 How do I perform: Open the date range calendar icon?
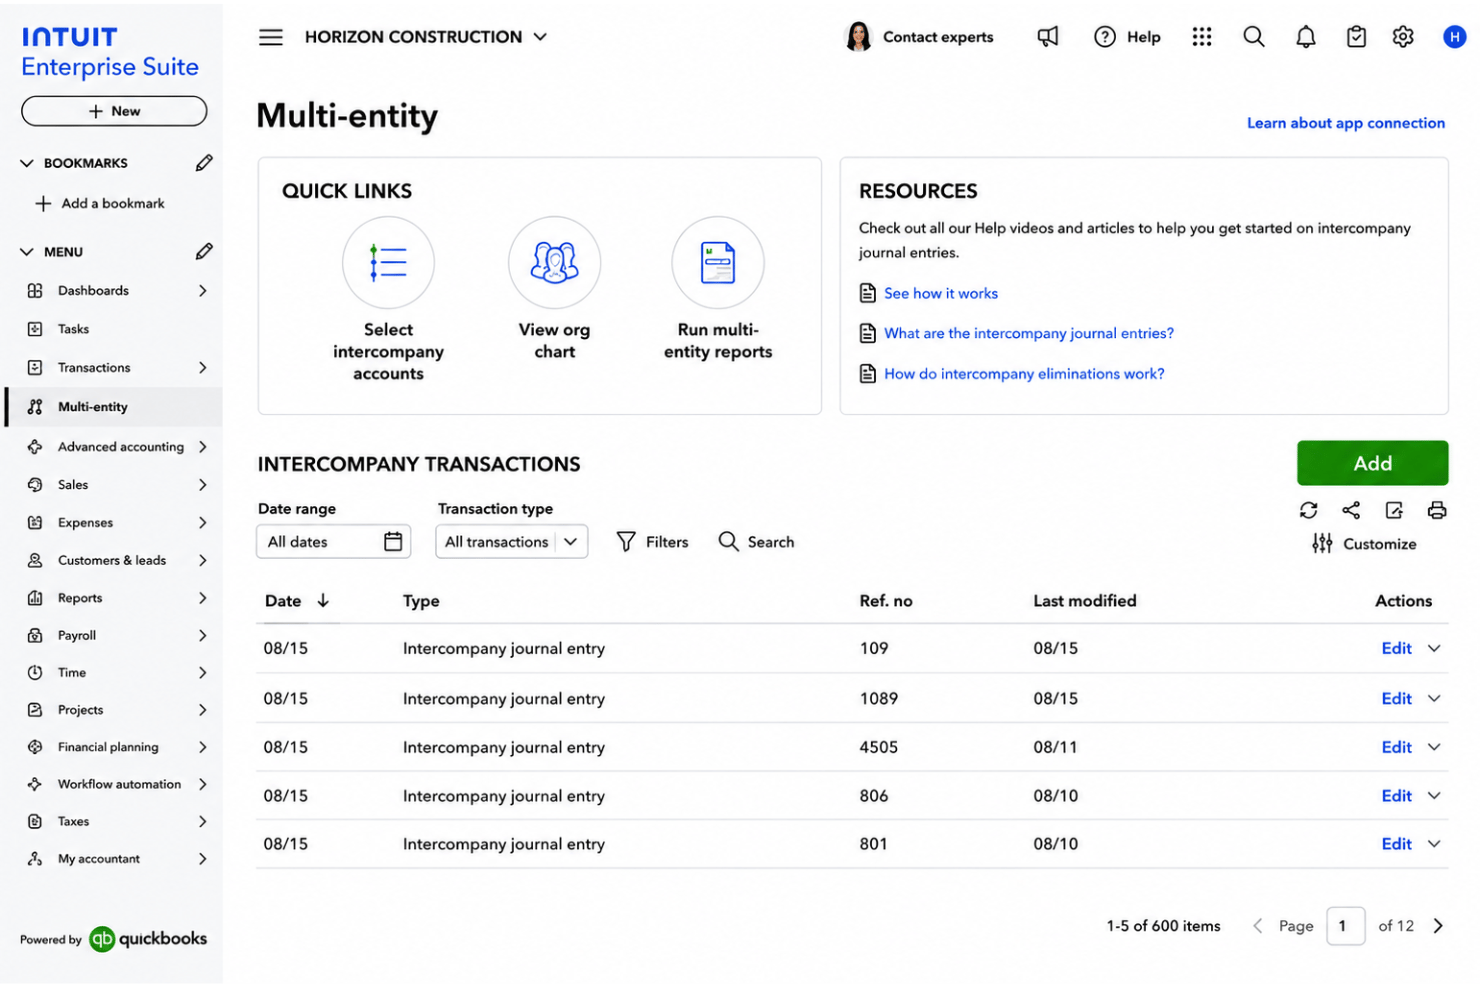tap(393, 542)
